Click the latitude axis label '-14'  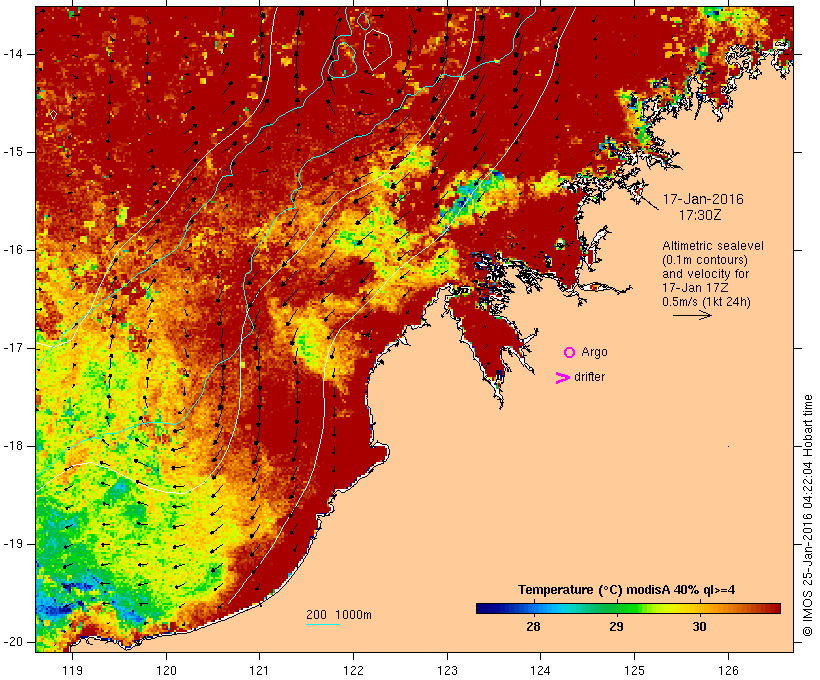[13, 54]
